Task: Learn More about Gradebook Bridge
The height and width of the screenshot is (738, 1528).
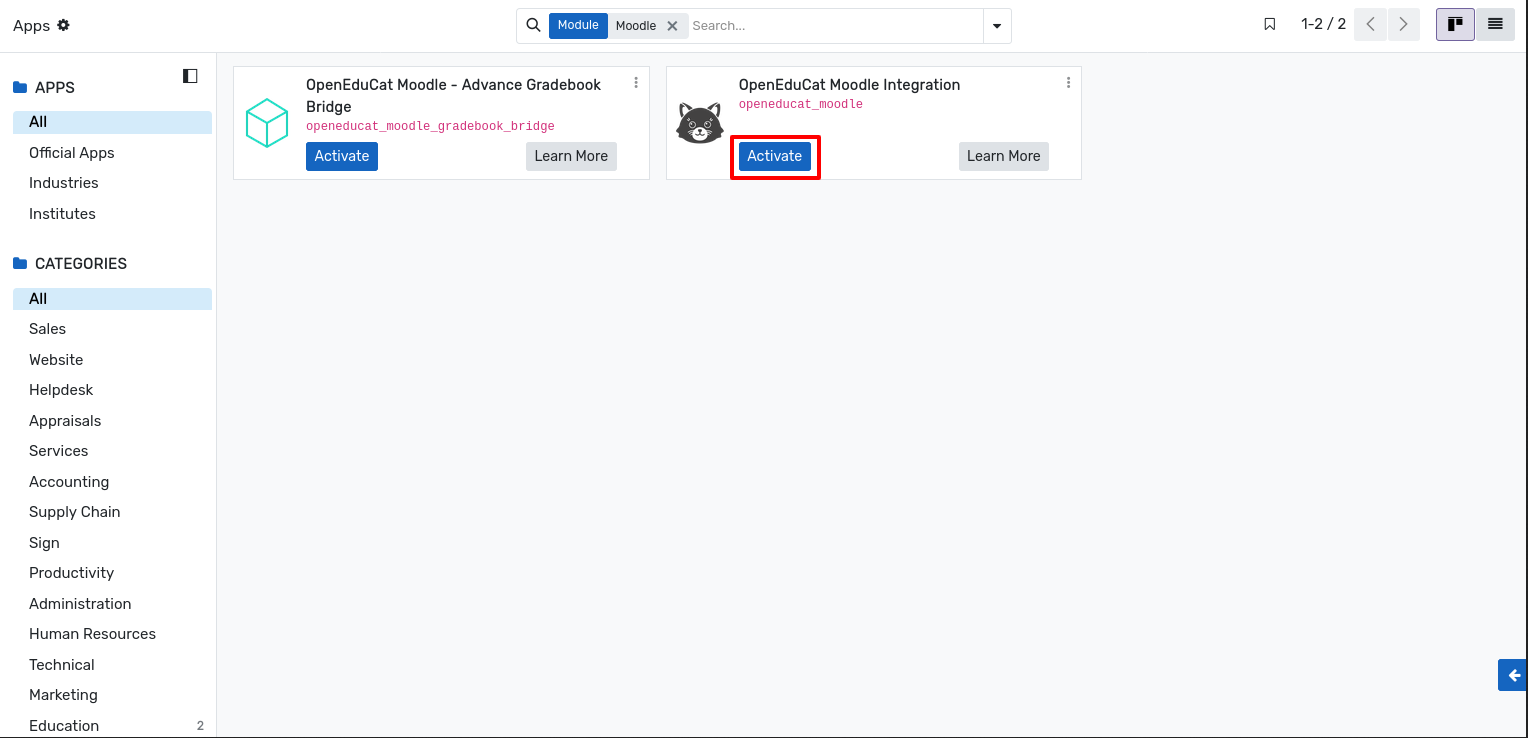Action: (x=571, y=156)
